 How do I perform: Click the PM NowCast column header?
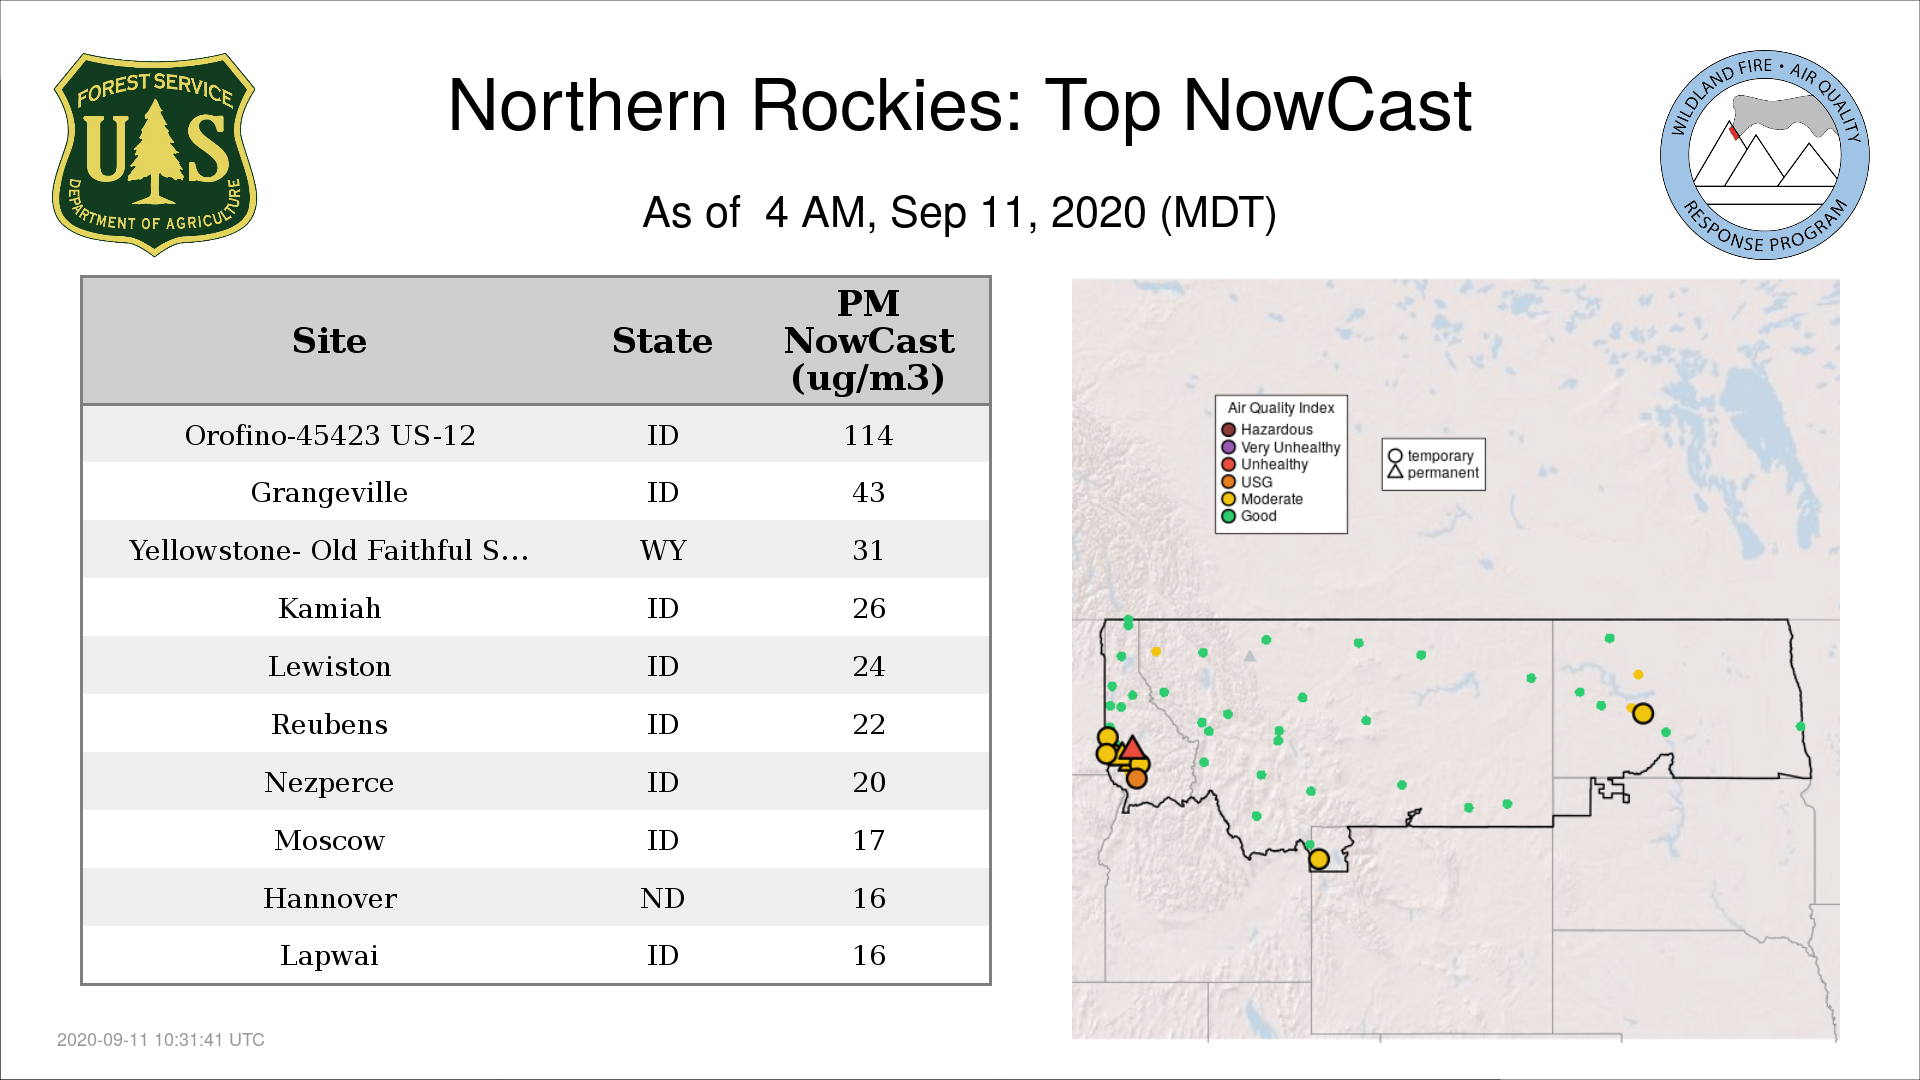coord(868,341)
